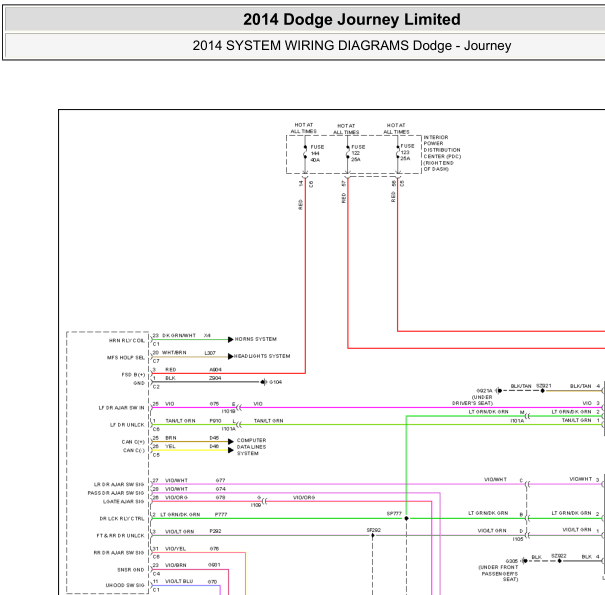Click the D65 circuit code on BRN wire
The image size is (605, 595).
[214, 438]
